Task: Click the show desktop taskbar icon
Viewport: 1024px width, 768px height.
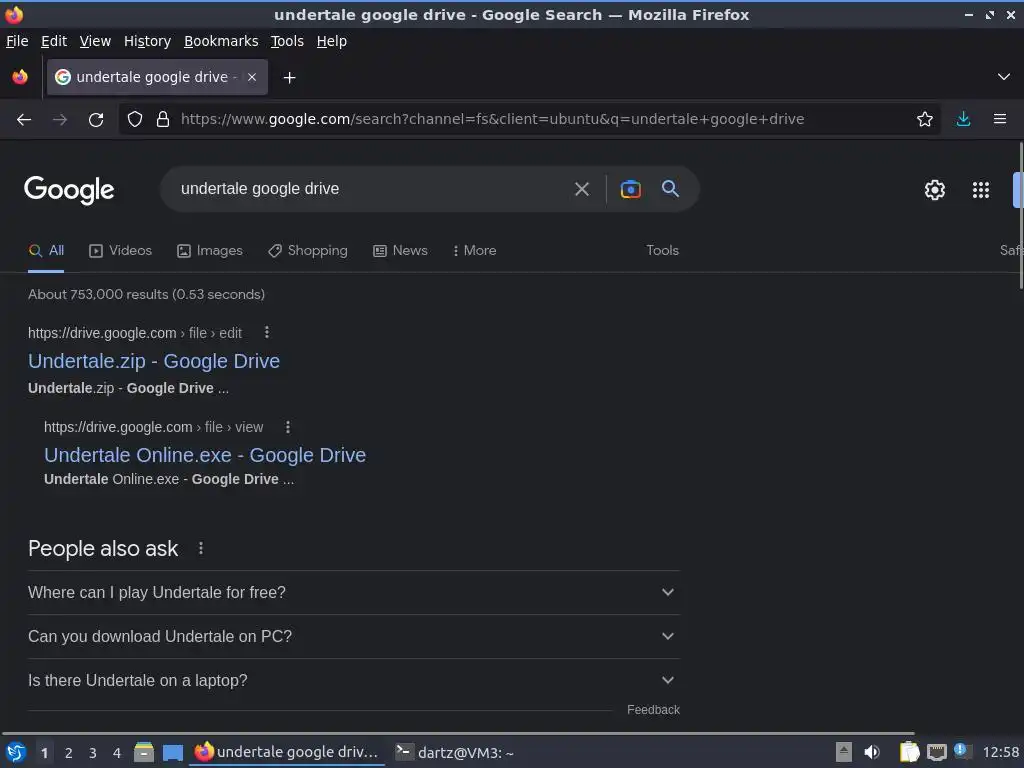Action: pos(172,753)
